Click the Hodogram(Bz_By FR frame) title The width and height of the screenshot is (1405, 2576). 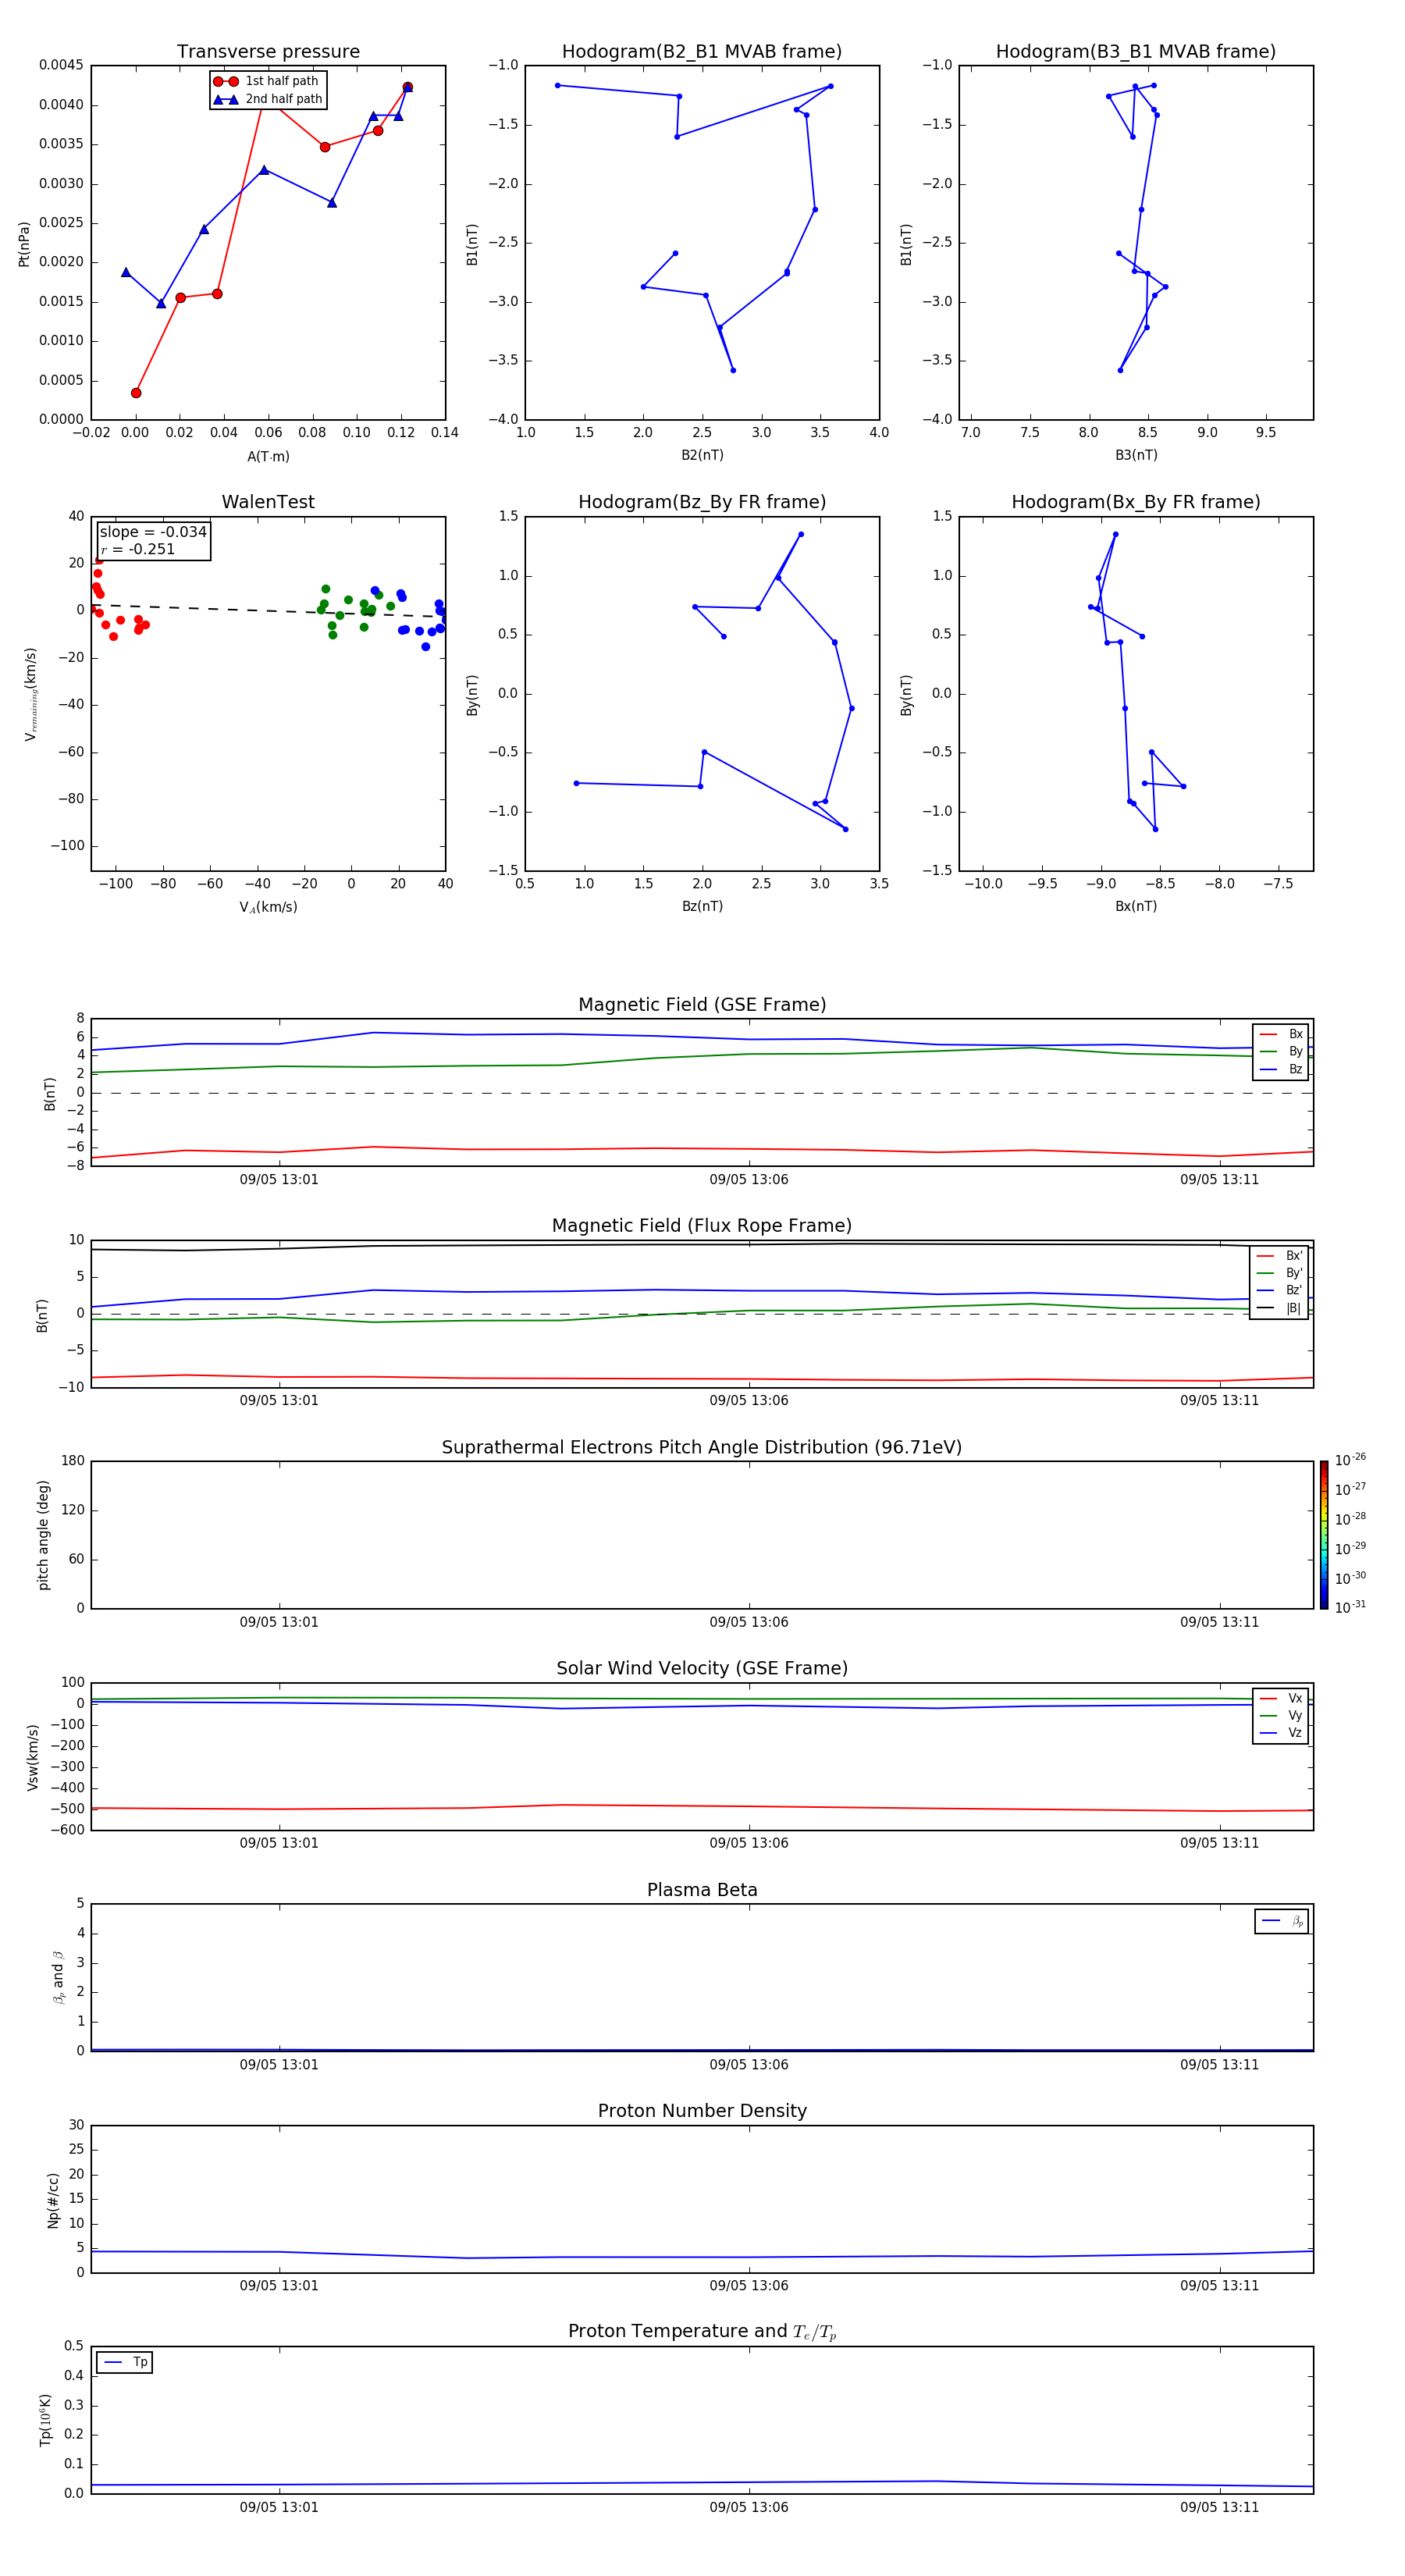(702, 502)
